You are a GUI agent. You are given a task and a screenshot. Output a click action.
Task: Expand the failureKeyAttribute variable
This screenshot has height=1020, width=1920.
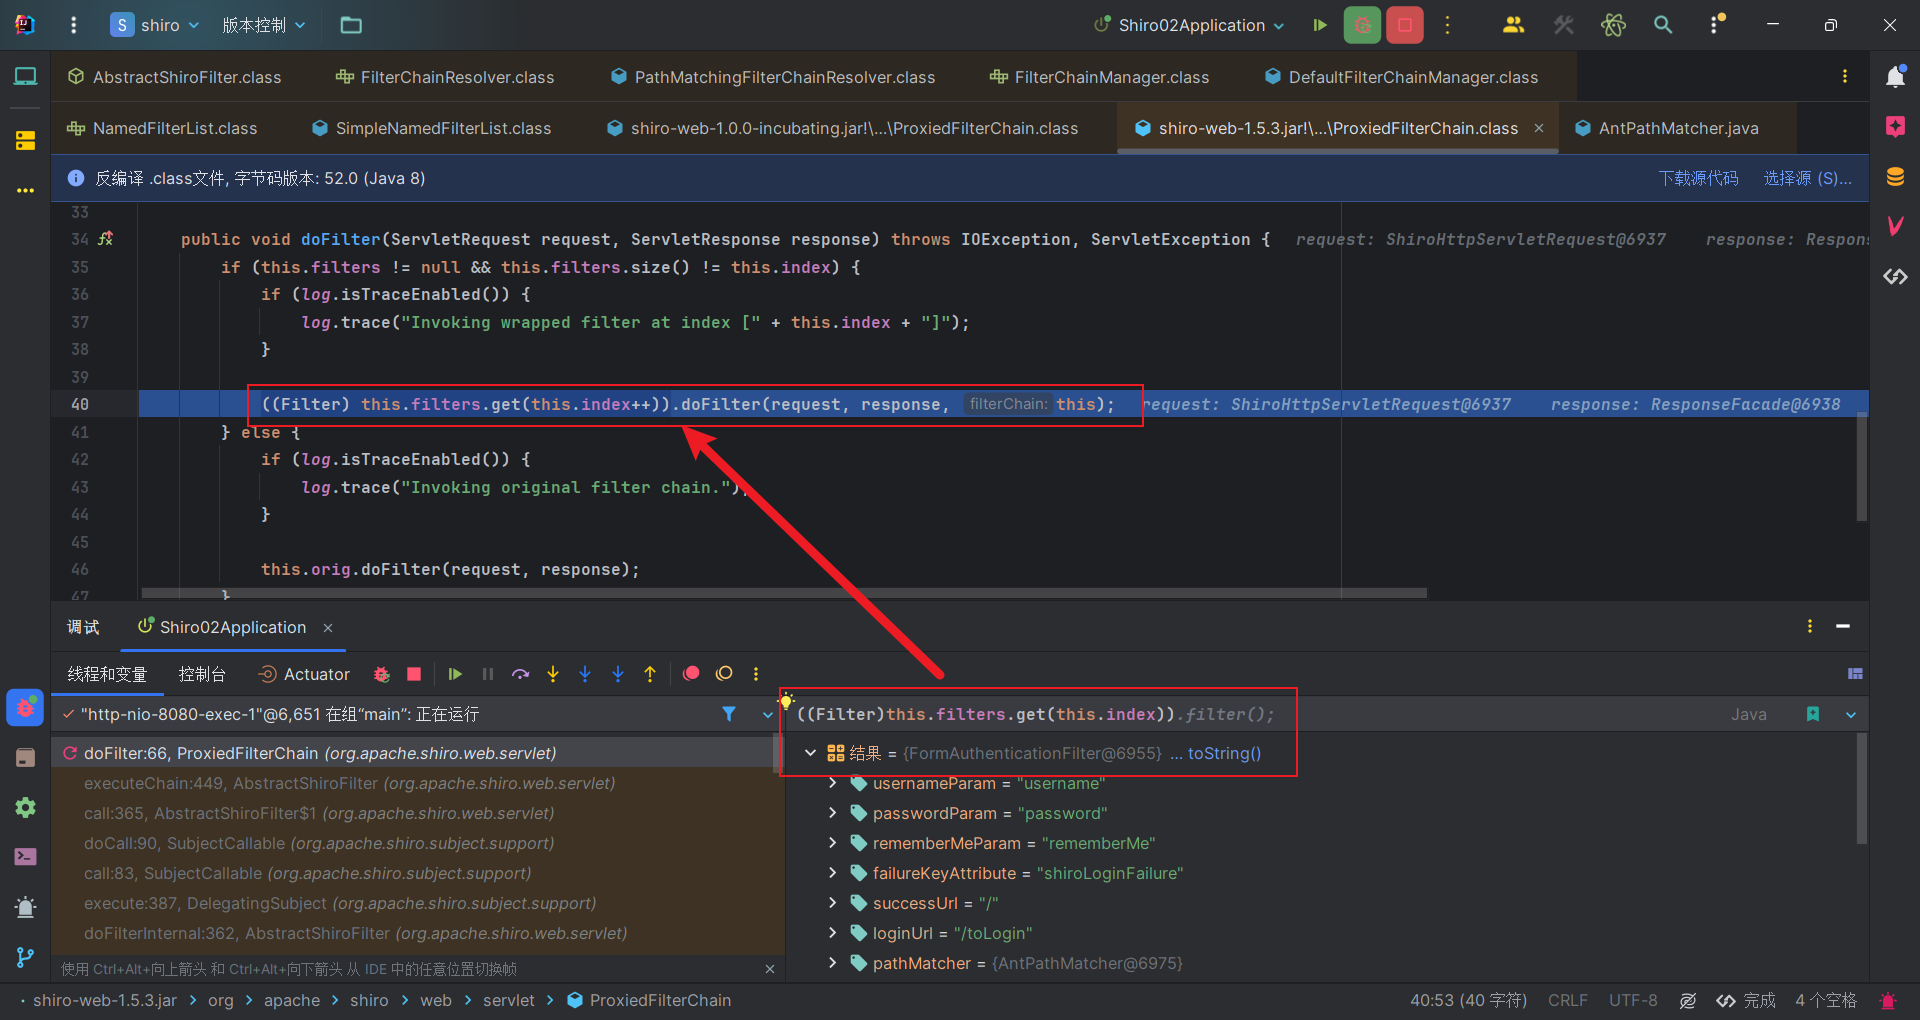832,873
